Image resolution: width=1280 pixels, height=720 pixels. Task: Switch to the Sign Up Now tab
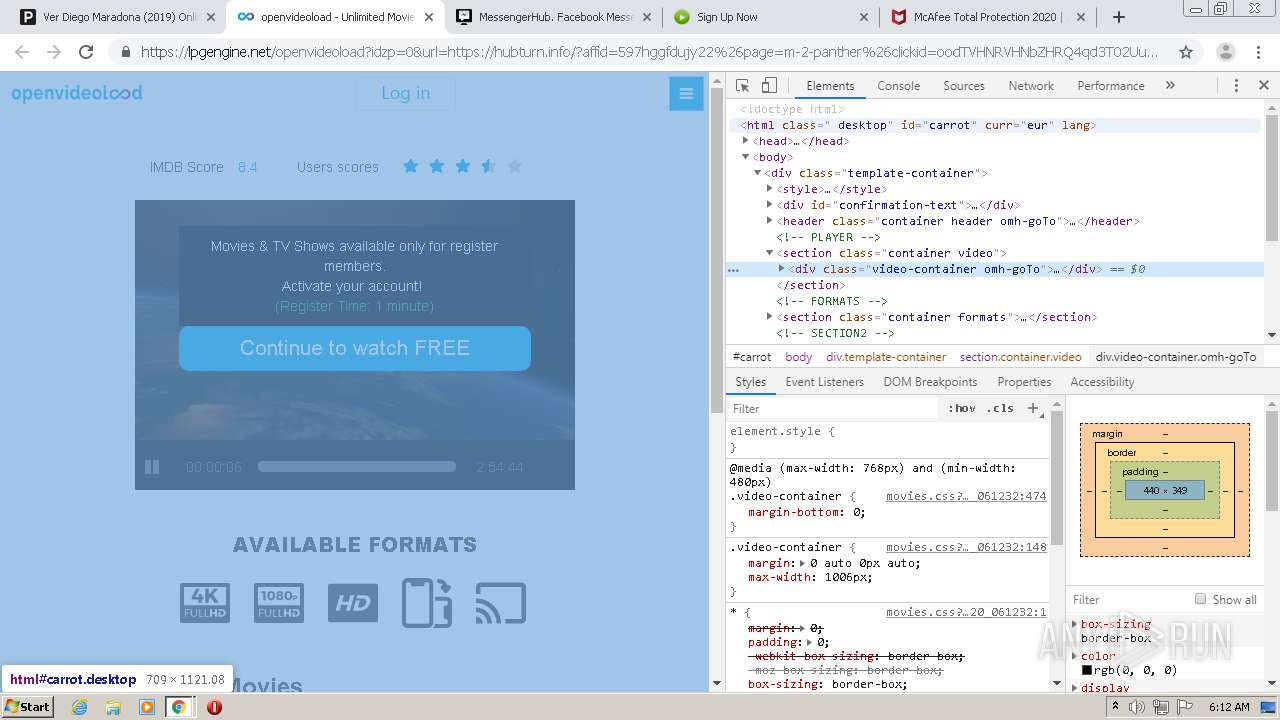[772, 17]
